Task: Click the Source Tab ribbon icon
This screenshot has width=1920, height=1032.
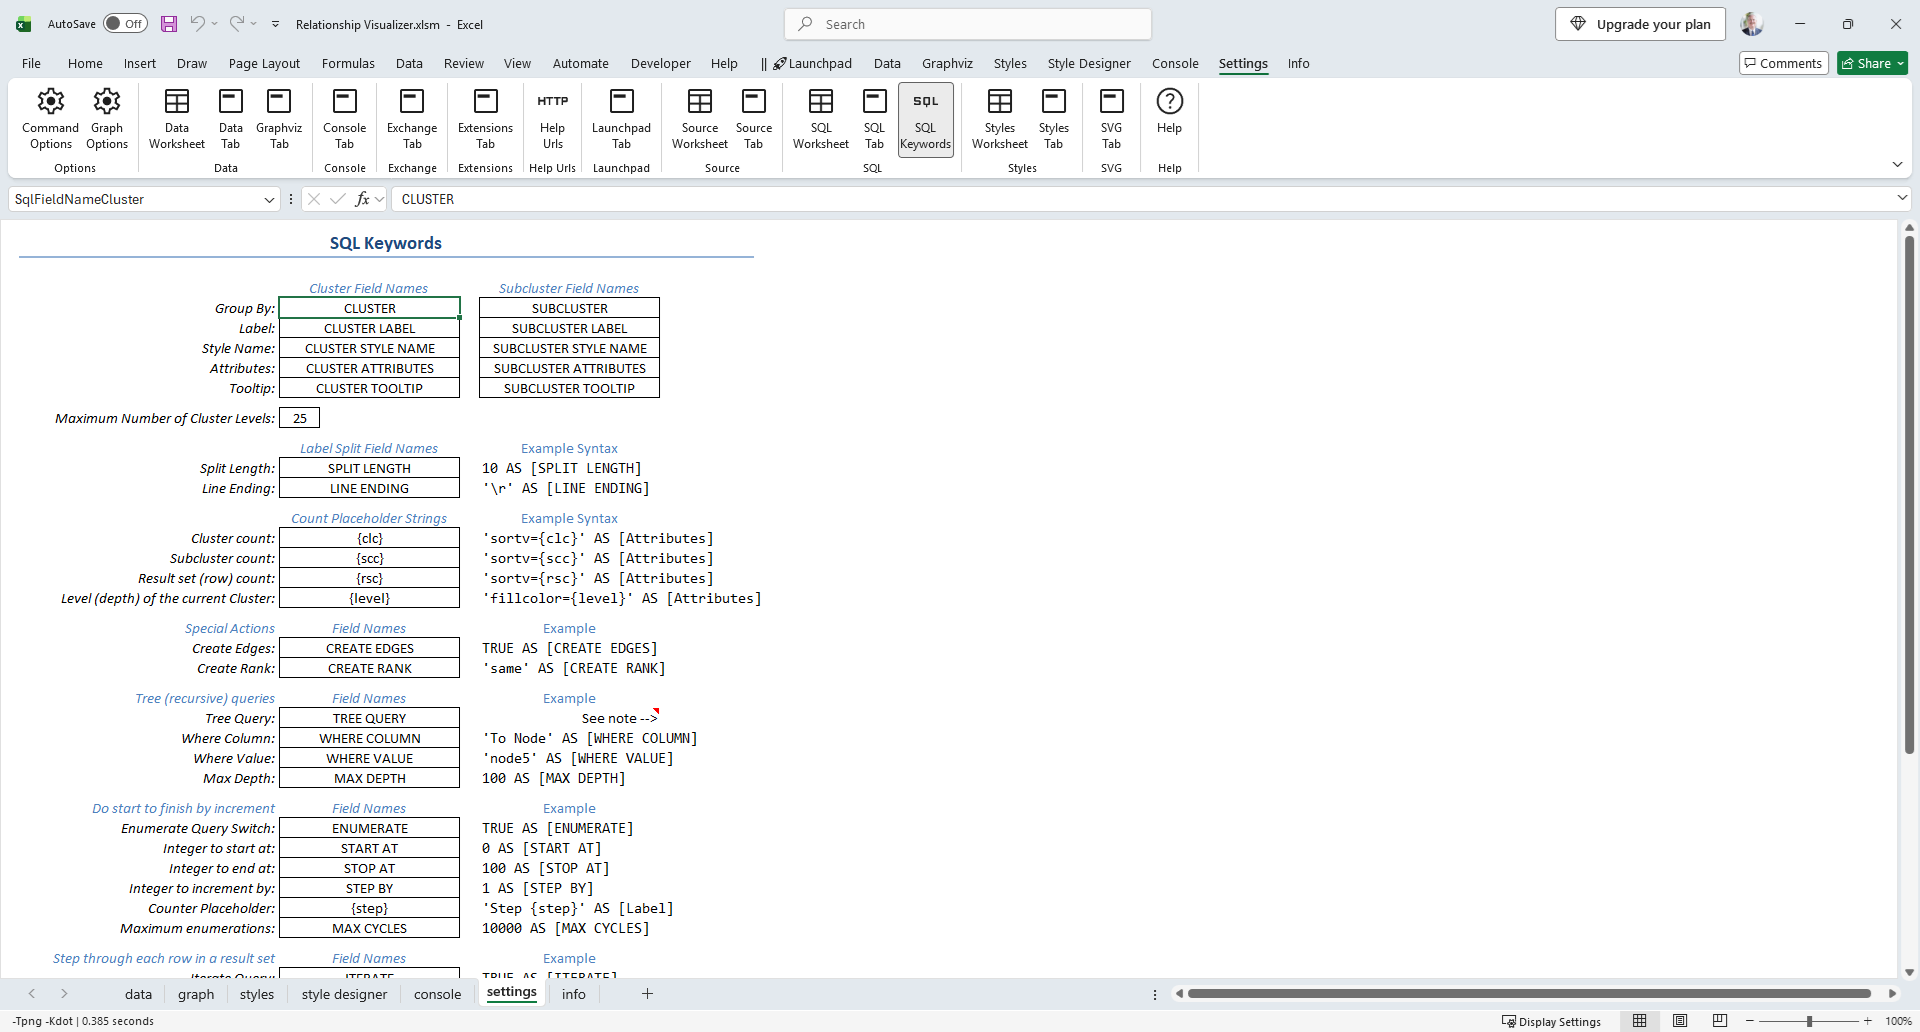Action: click(754, 118)
